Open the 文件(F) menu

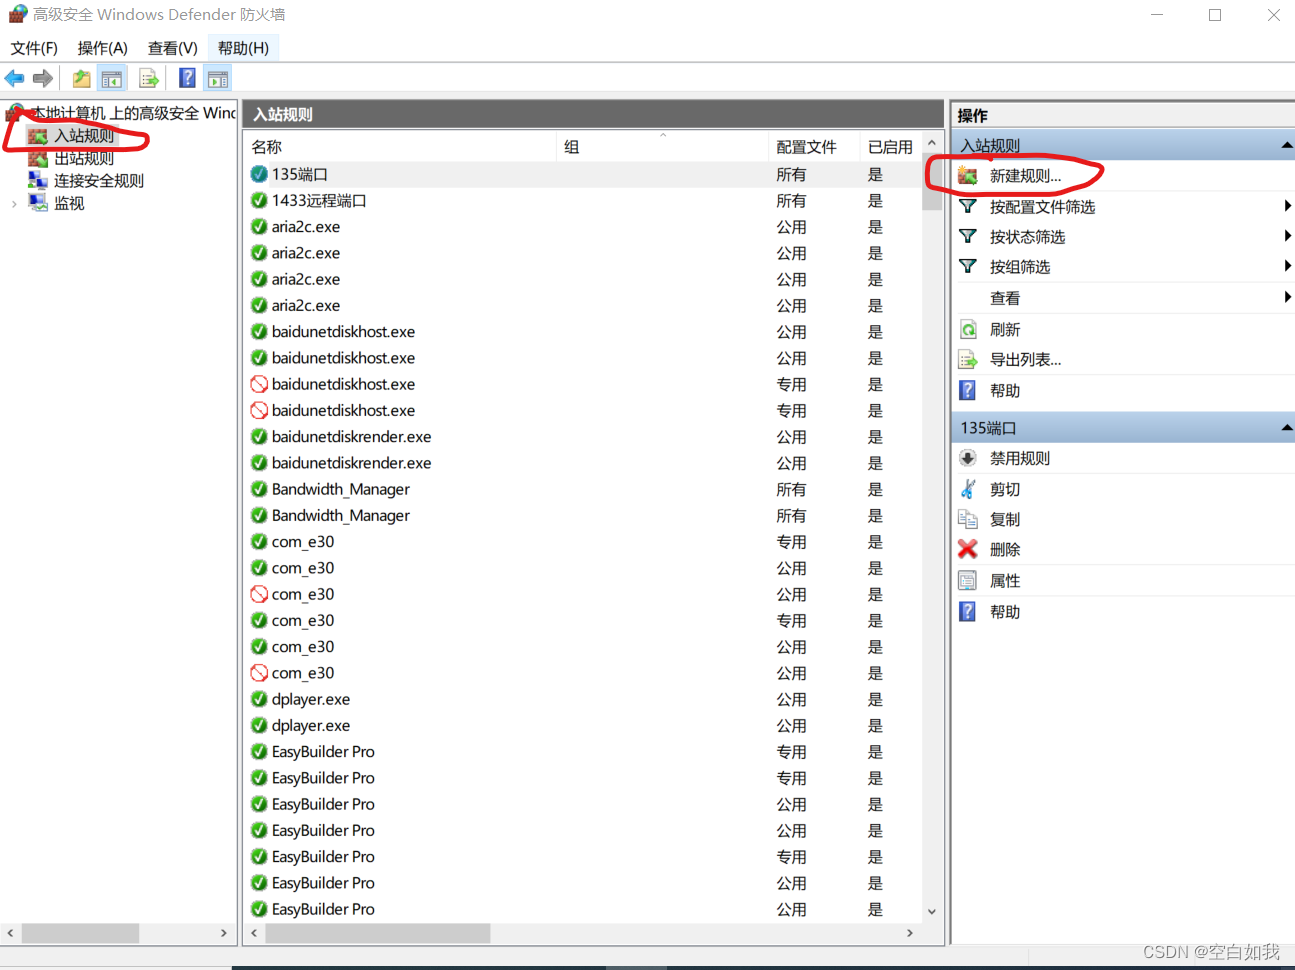[34, 48]
